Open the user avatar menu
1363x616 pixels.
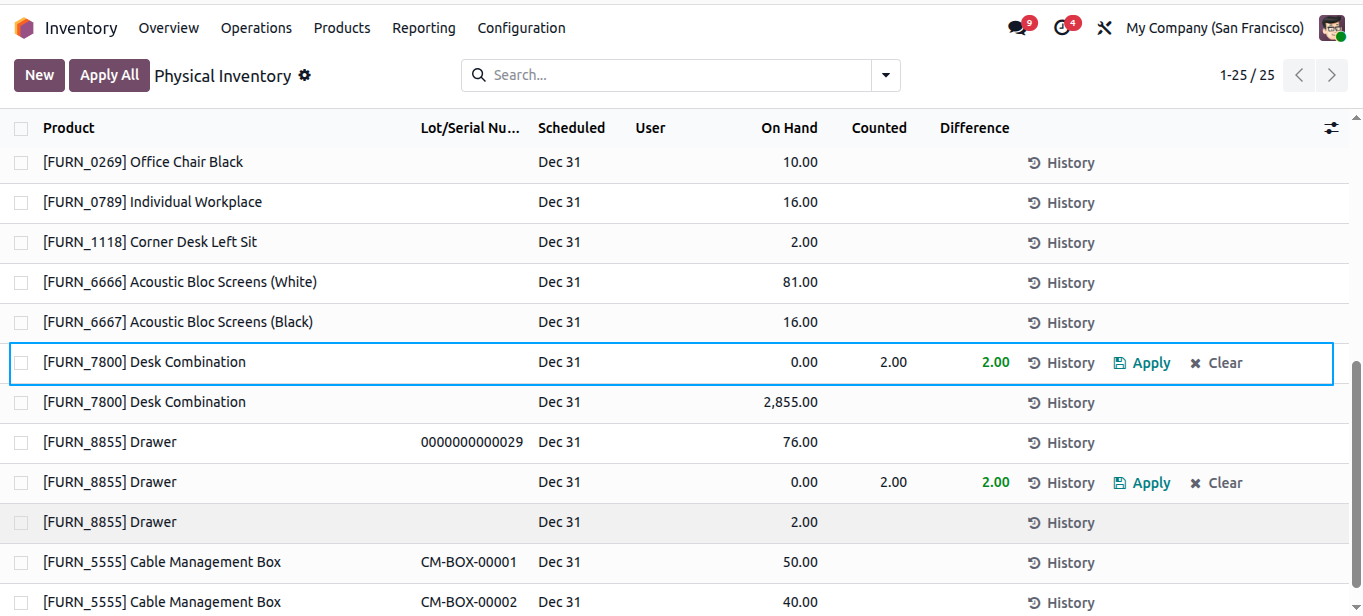1332,28
